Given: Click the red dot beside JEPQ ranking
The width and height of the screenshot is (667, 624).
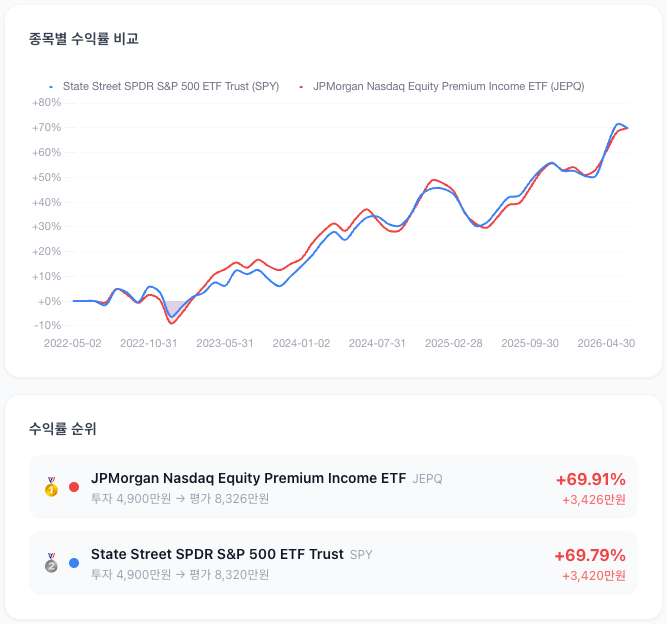Looking at the screenshot, I should point(74,487).
